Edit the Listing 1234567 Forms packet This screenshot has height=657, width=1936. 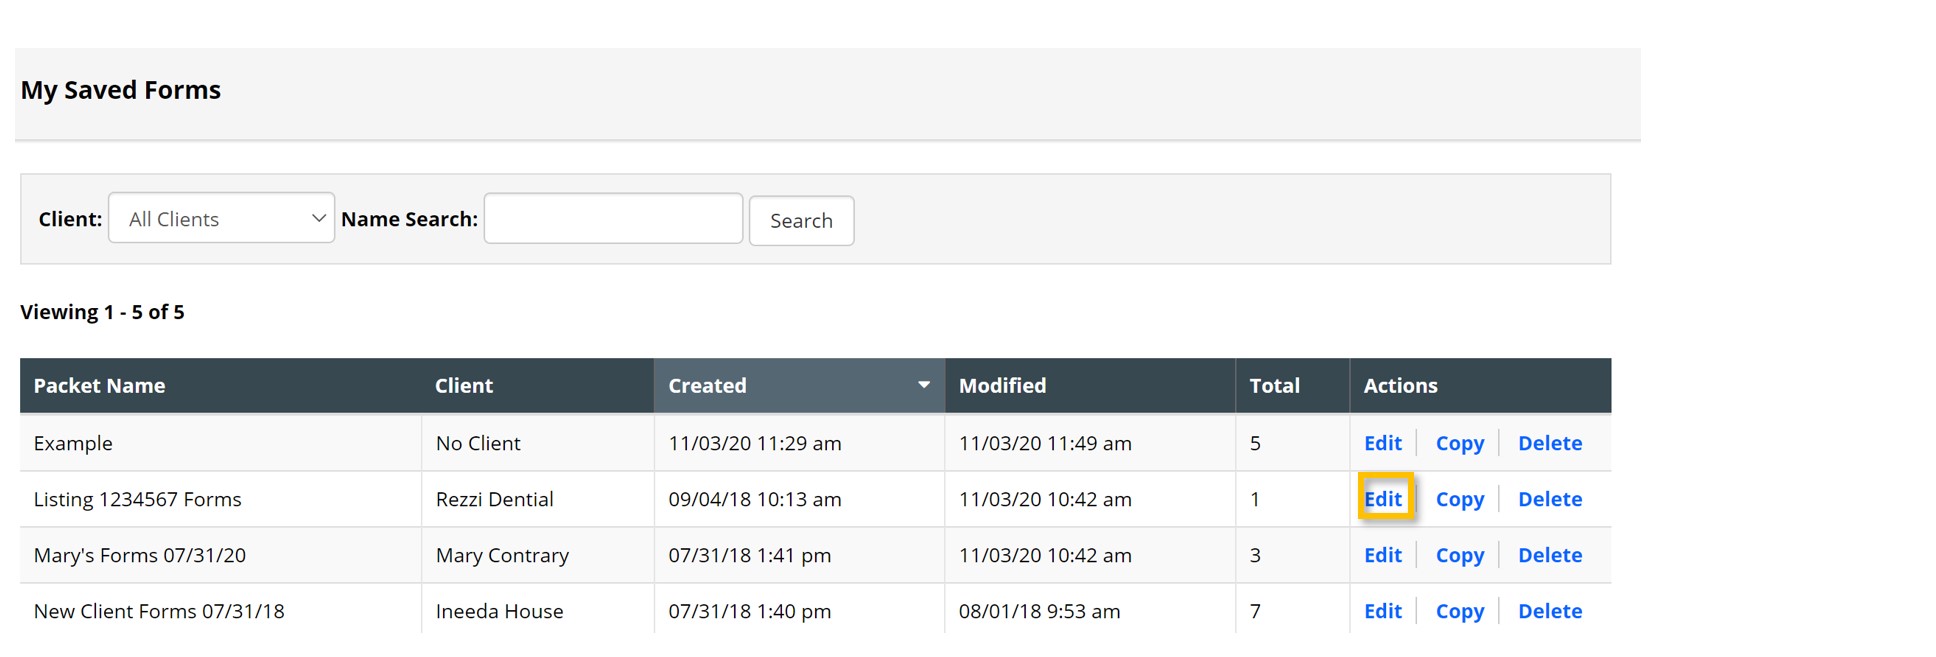1382,499
